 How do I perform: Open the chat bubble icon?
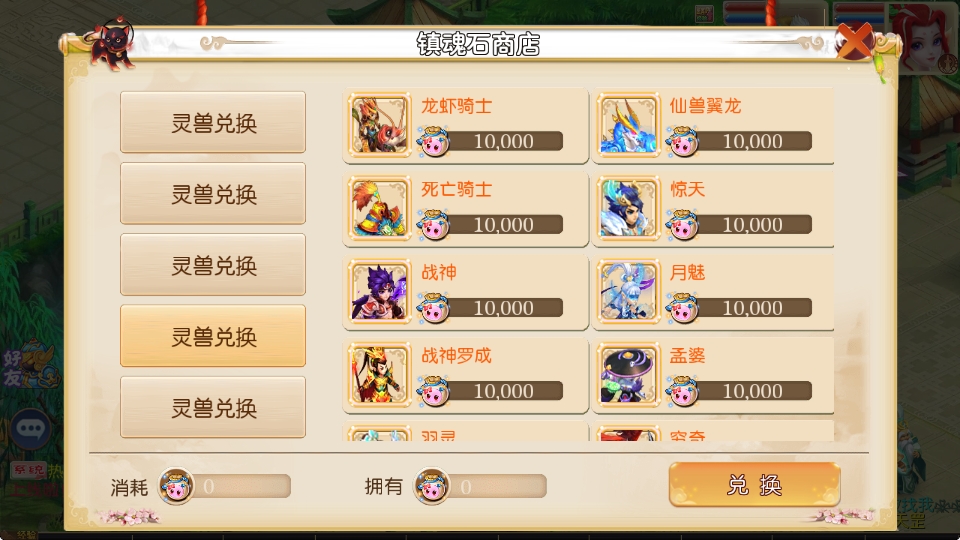(31, 428)
